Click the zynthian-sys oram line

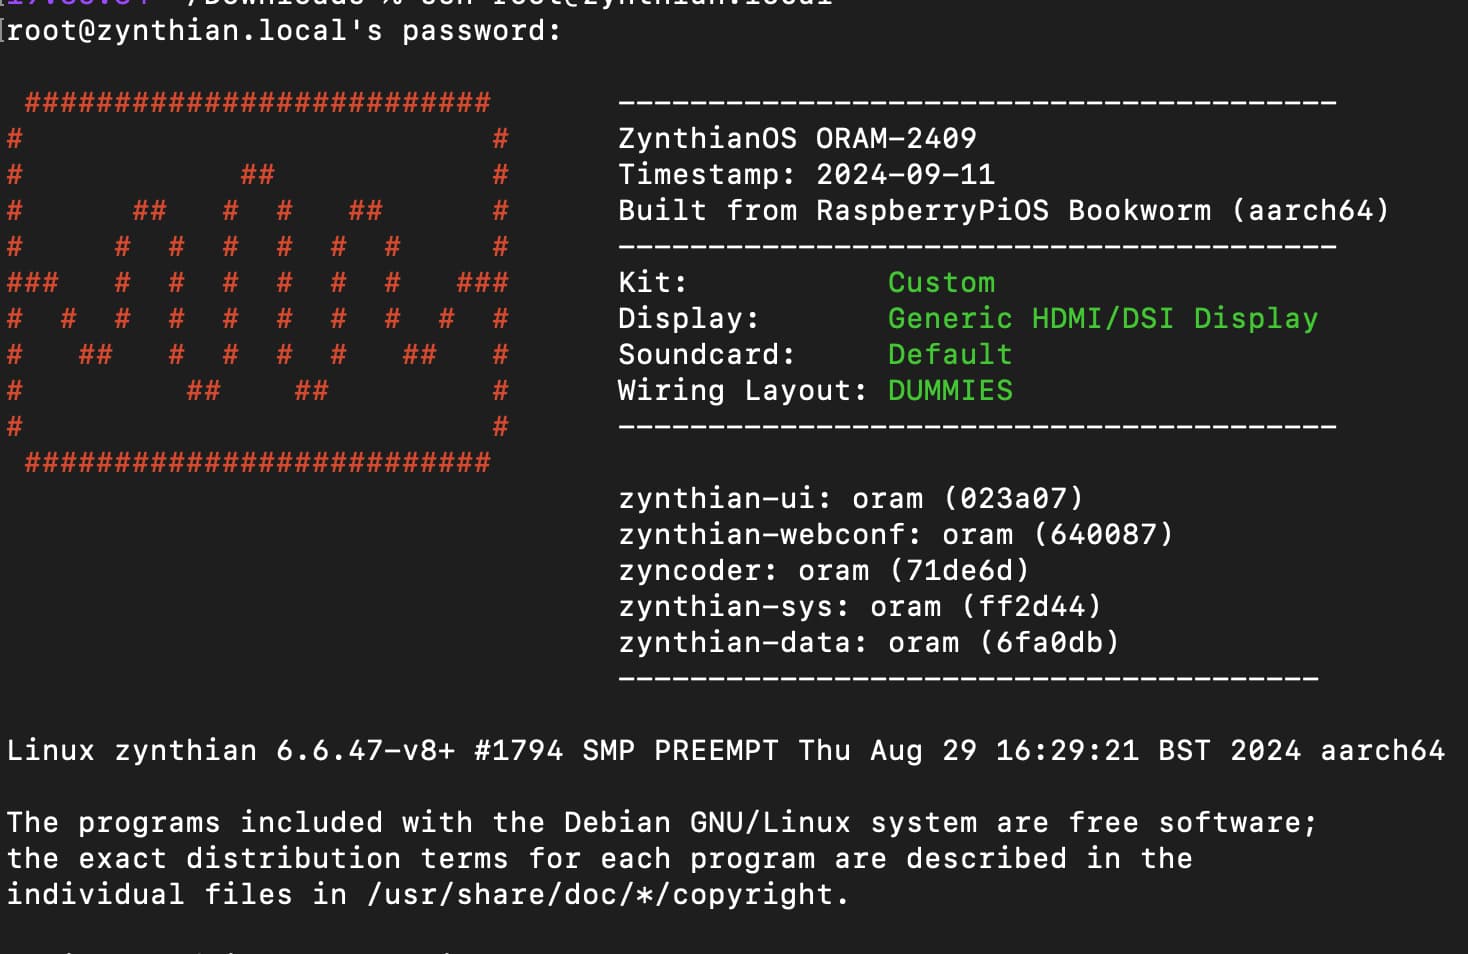tap(860, 606)
